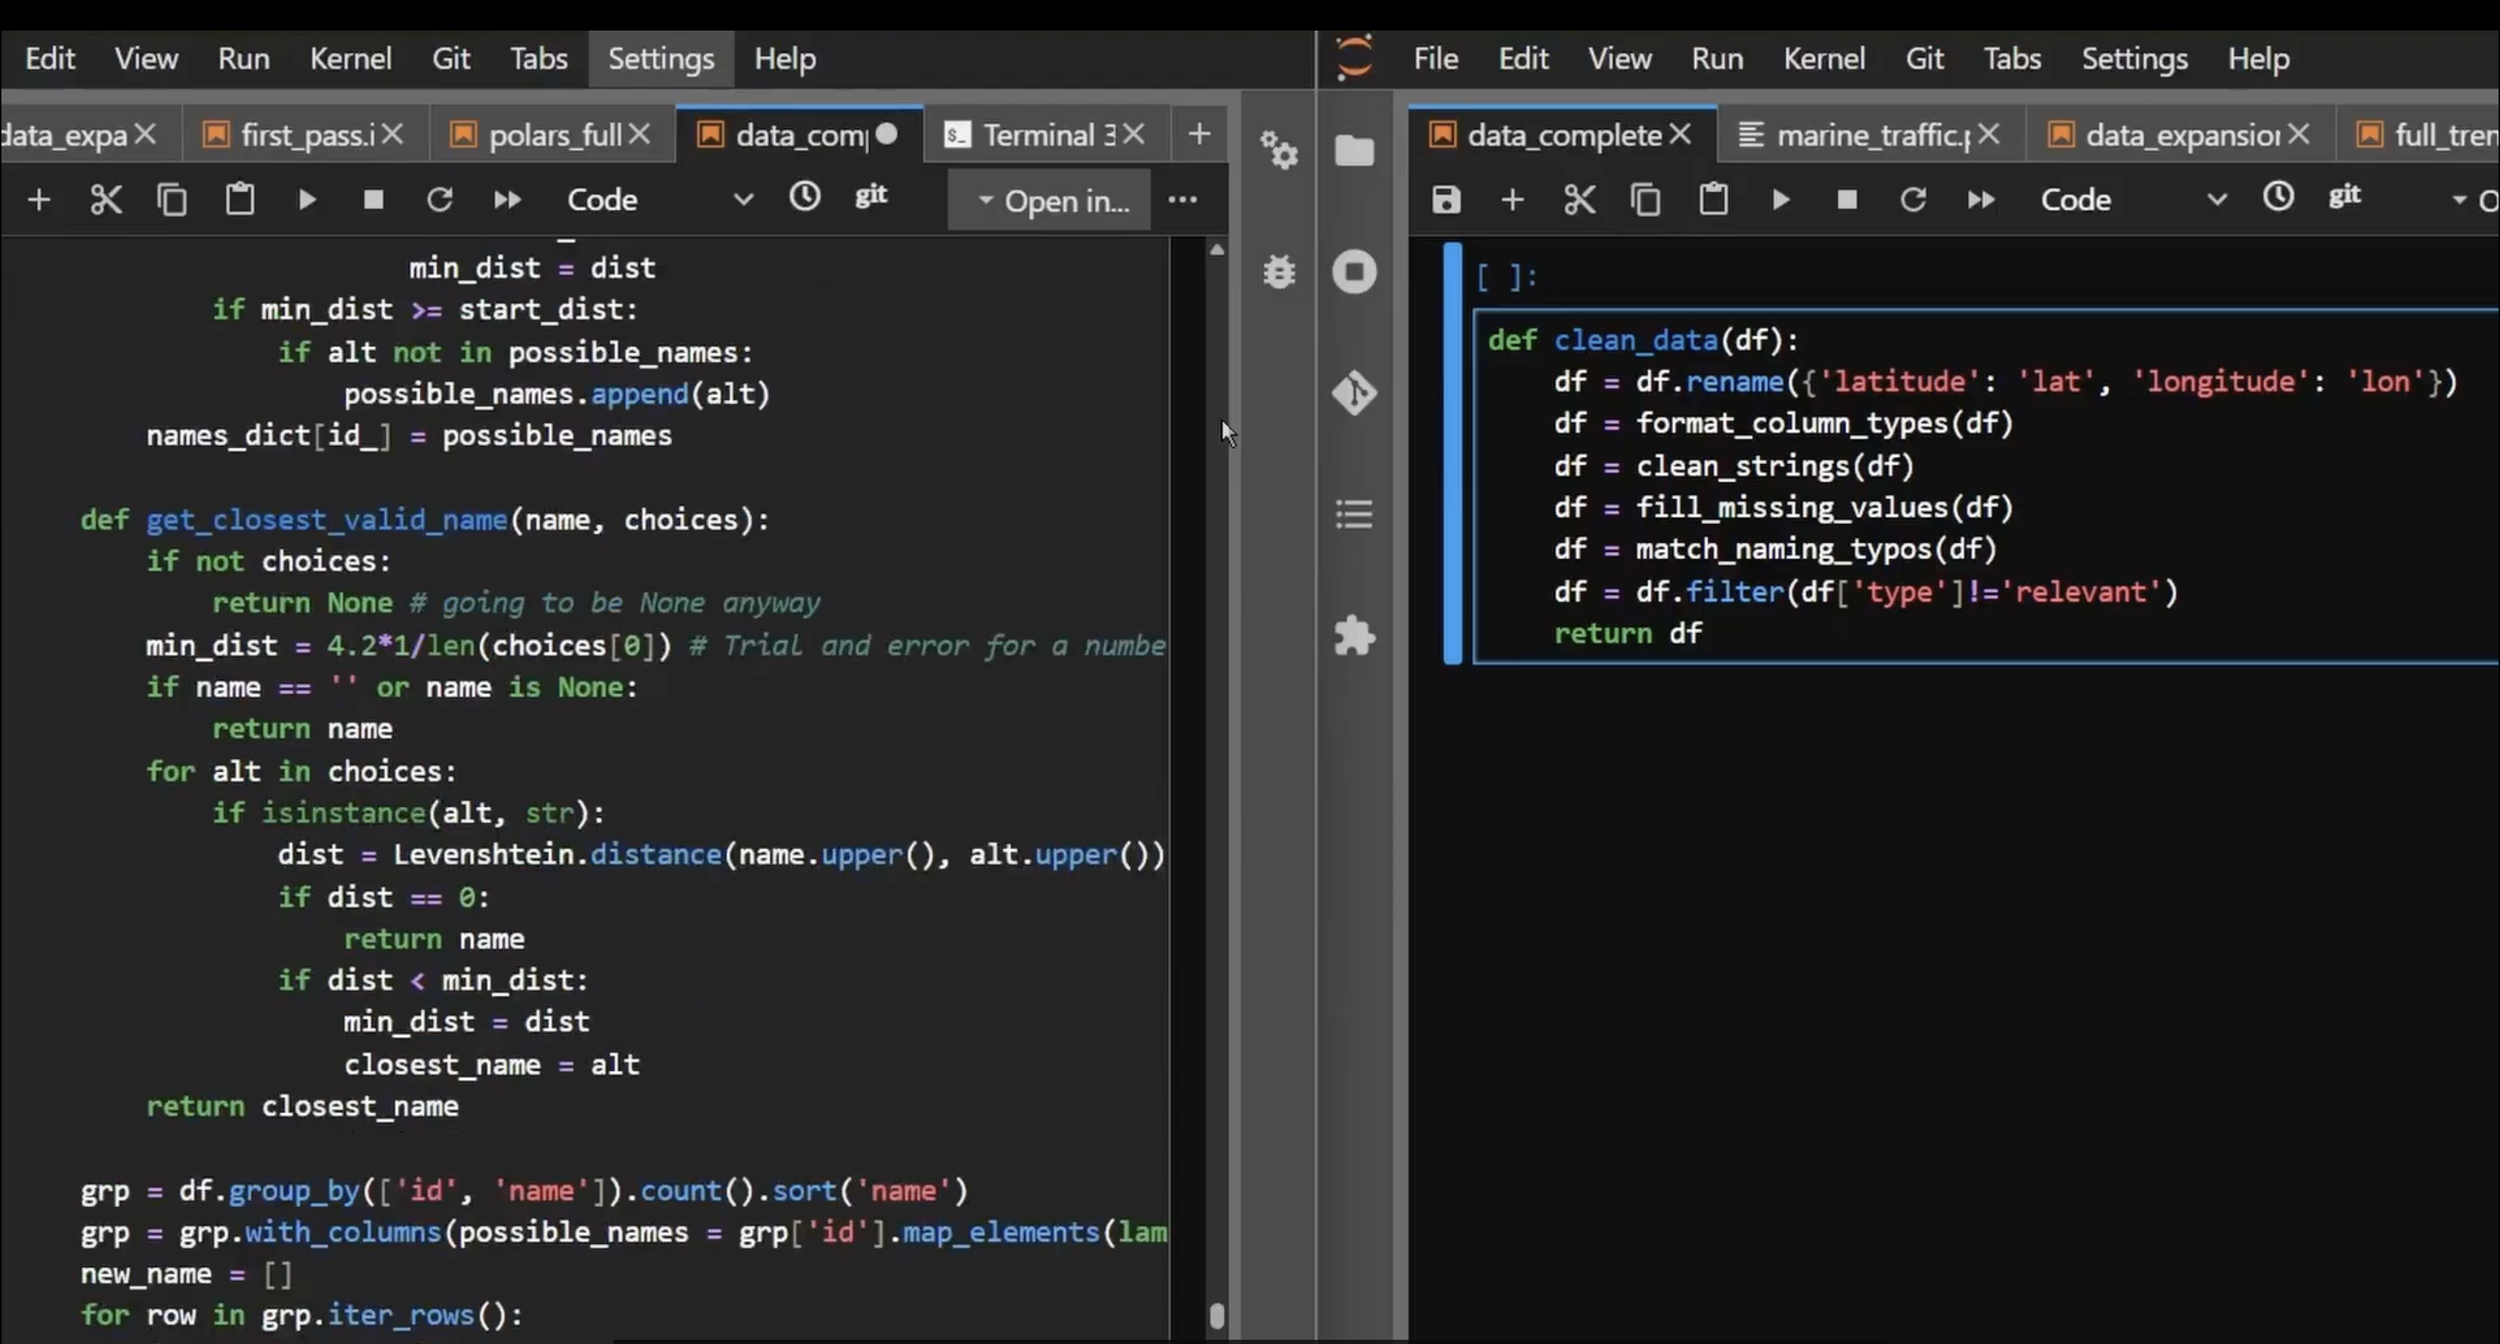Restart and run all in right notebook
Image resolution: width=2500 pixels, height=1344 pixels.
coord(1981,200)
